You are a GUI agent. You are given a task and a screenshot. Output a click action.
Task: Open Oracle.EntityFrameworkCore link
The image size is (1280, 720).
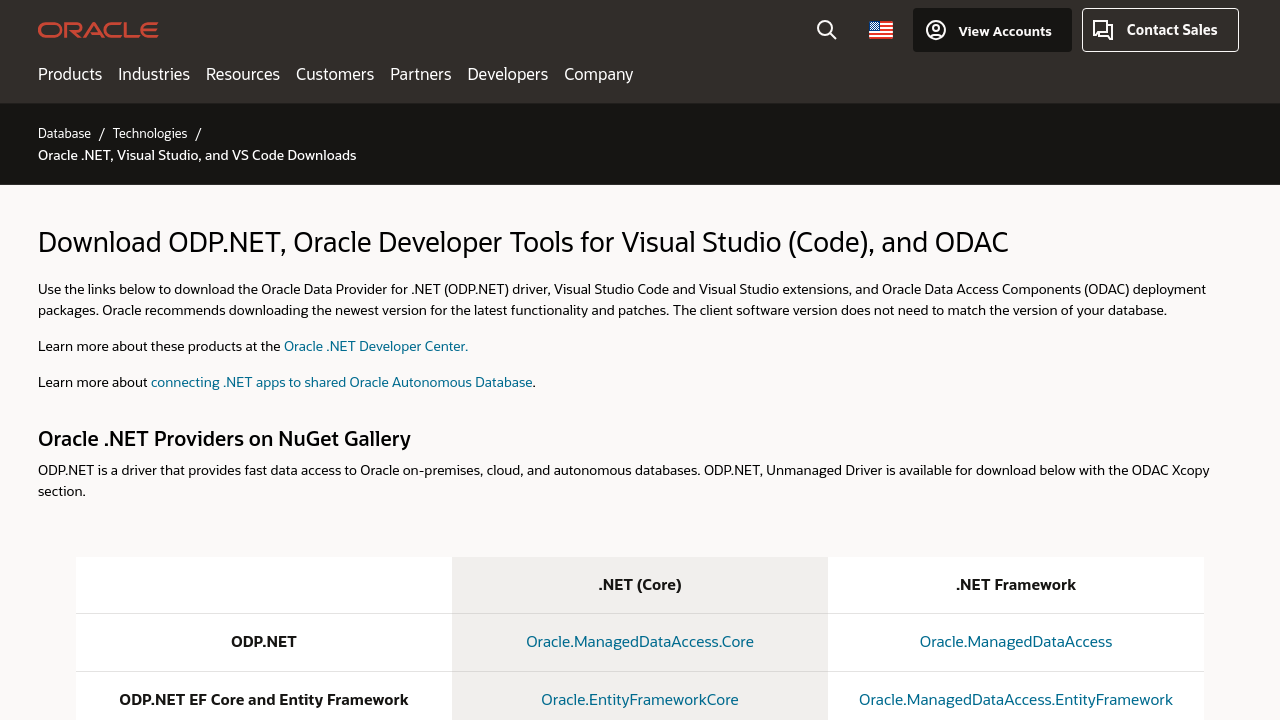[640, 700]
